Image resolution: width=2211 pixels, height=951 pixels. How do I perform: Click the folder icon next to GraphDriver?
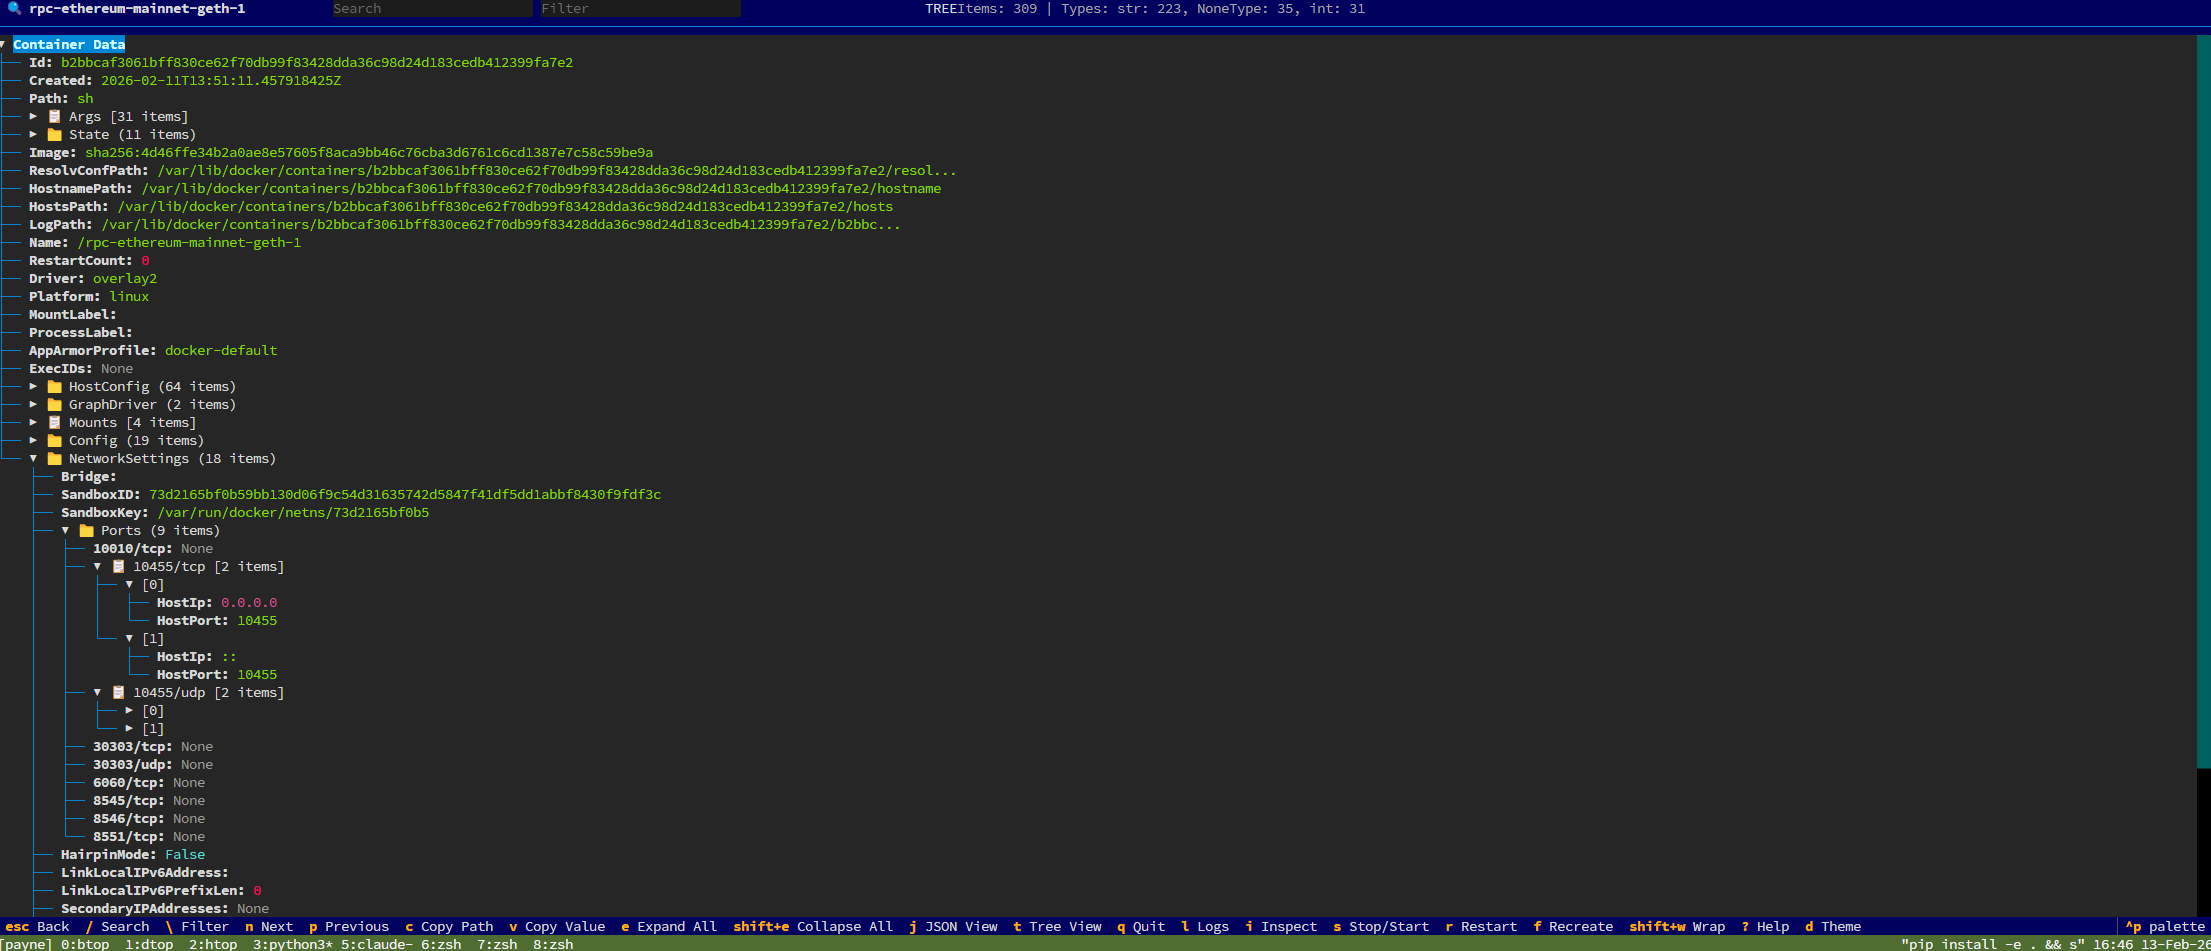(x=55, y=404)
